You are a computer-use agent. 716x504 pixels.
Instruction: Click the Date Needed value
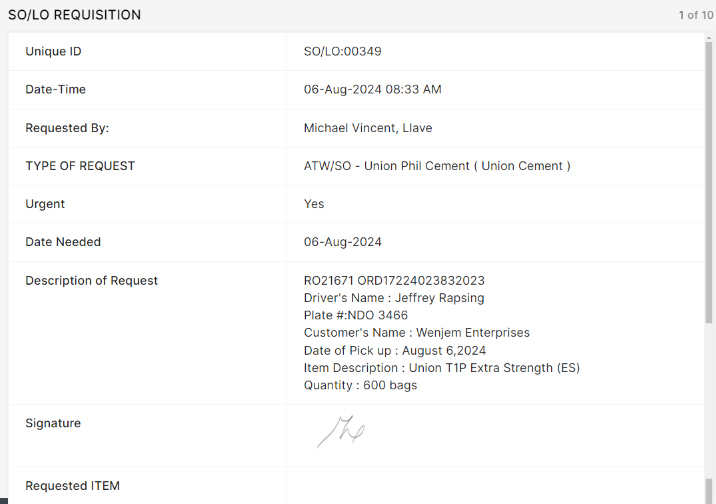[342, 242]
